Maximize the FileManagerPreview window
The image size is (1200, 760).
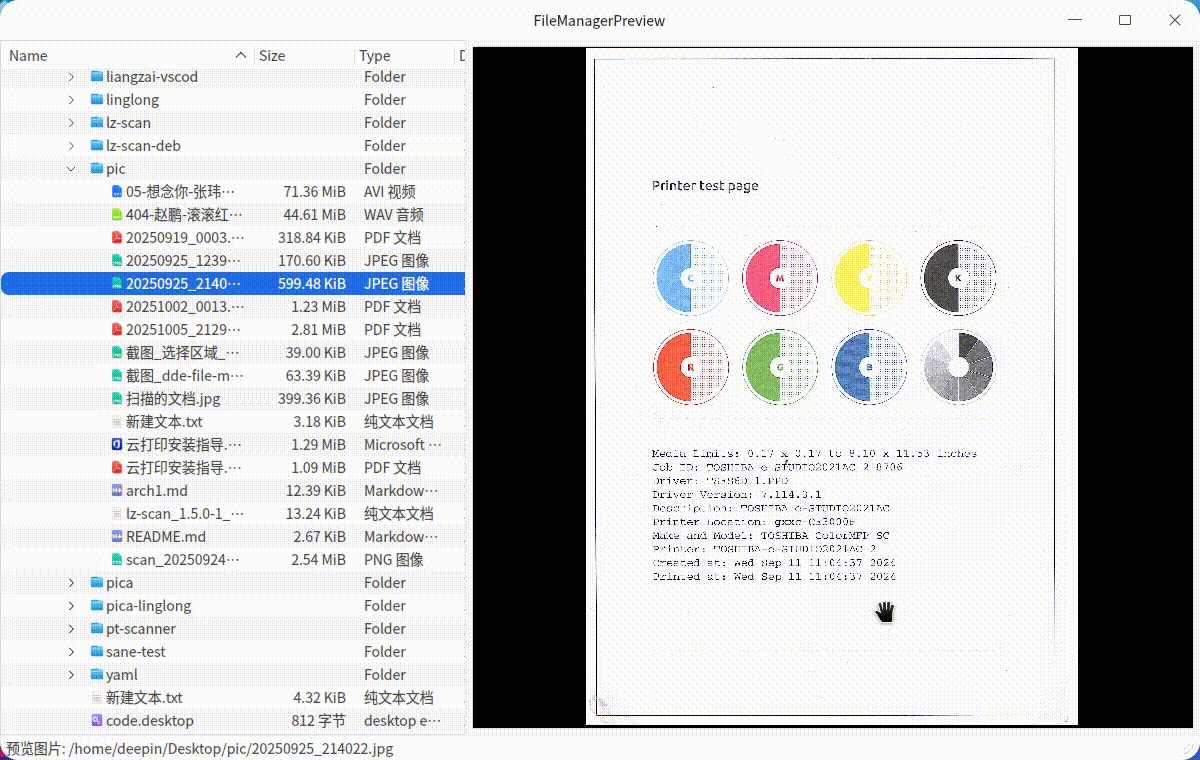coord(1125,20)
